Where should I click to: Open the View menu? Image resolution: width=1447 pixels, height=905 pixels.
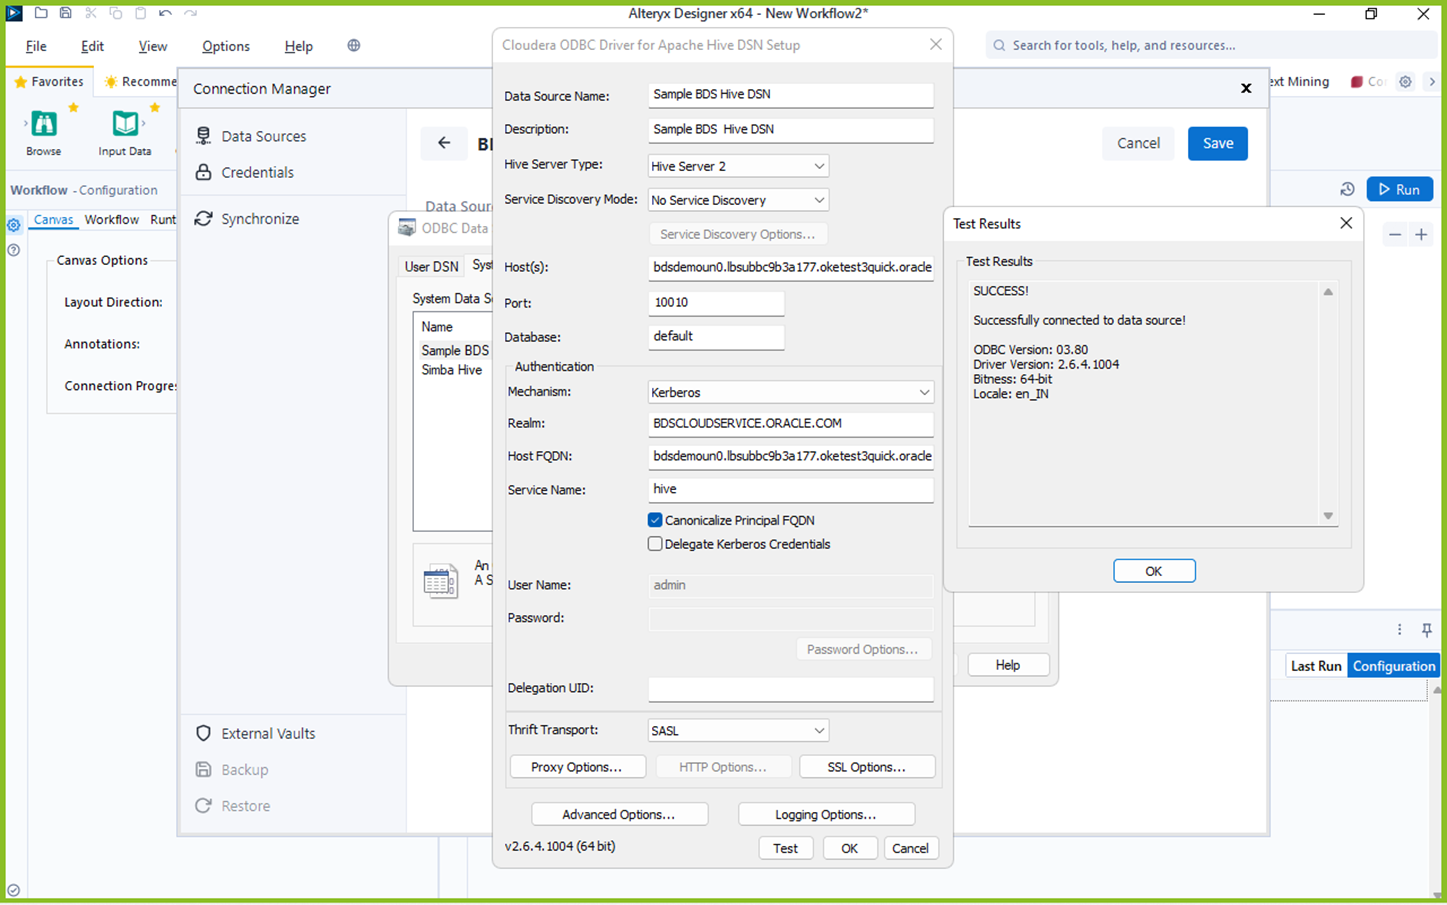pyautogui.click(x=153, y=46)
